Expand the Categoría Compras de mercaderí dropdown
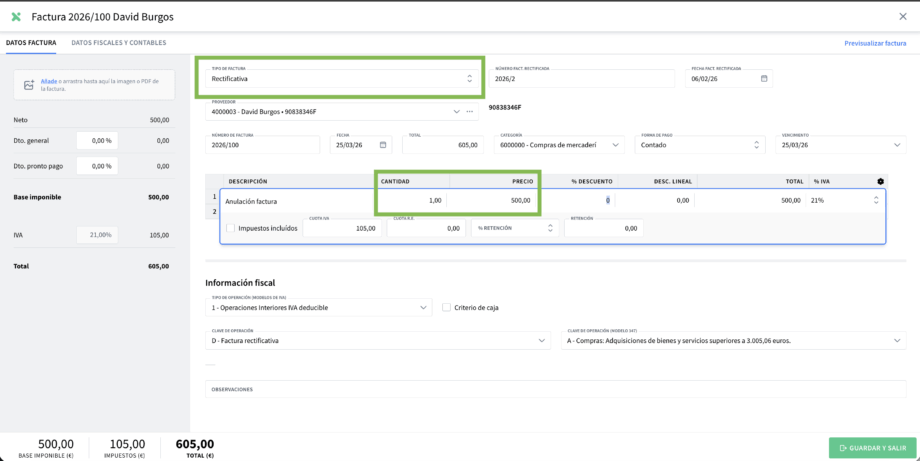The height and width of the screenshot is (461, 920). tap(615, 145)
